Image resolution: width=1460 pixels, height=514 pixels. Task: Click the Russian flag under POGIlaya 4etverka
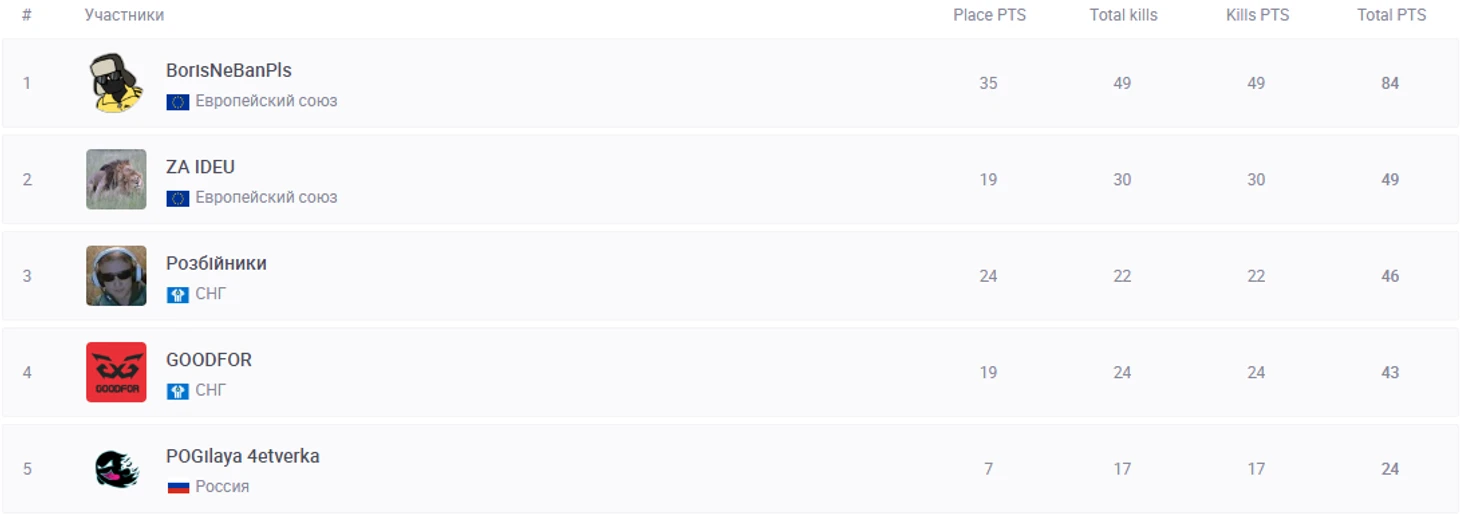pos(178,487)
